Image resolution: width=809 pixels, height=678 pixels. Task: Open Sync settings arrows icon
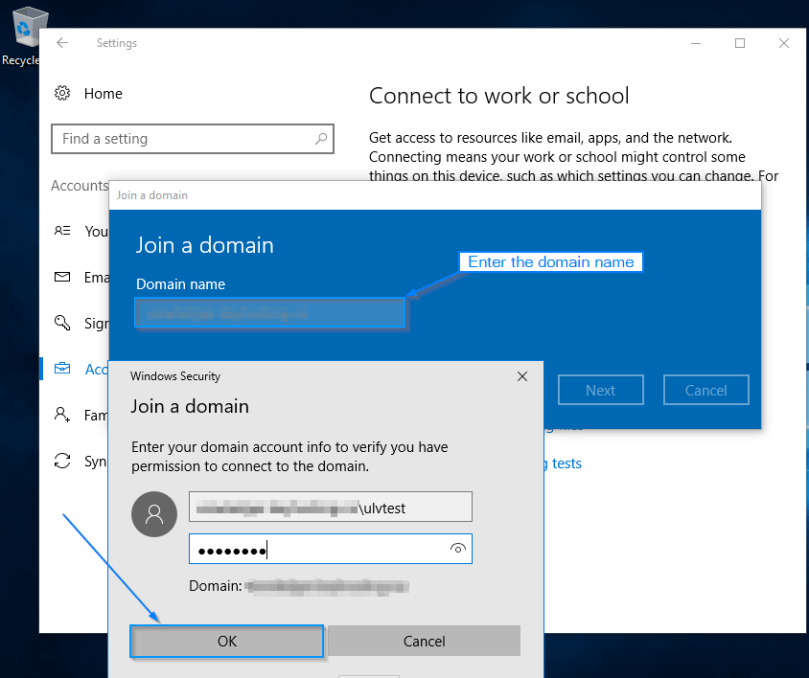tap(62, 461)
